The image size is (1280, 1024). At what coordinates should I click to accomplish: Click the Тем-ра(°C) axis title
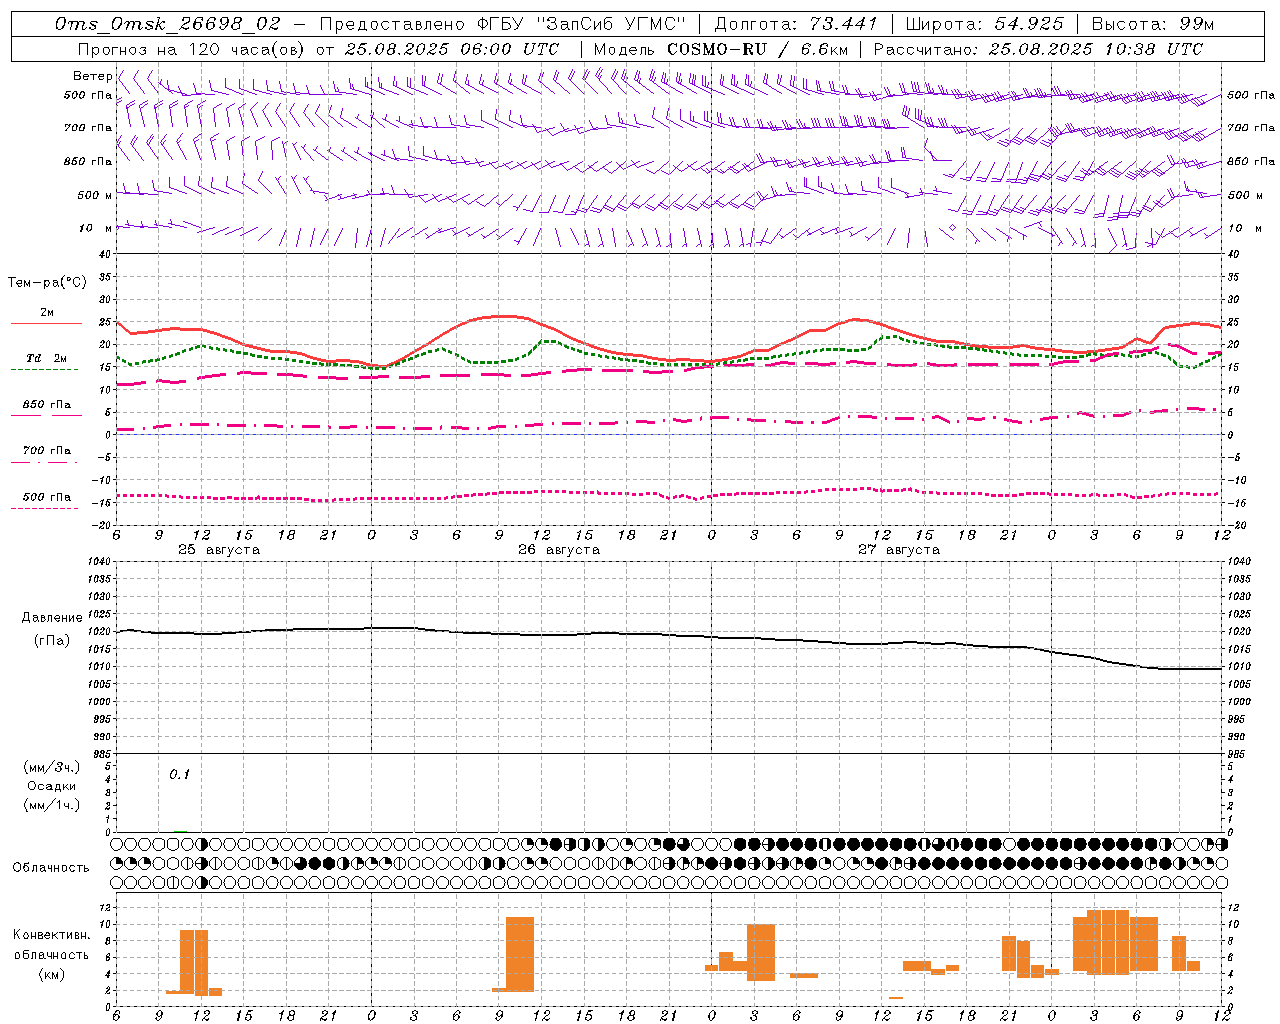tap(47, 283)
